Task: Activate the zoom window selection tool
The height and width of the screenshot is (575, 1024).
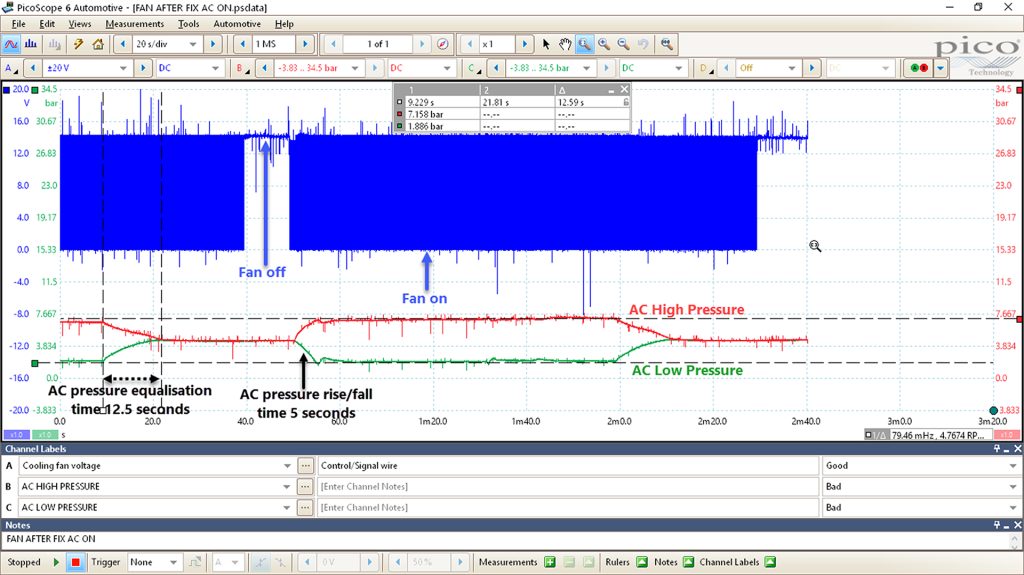Action: point(584,44)
